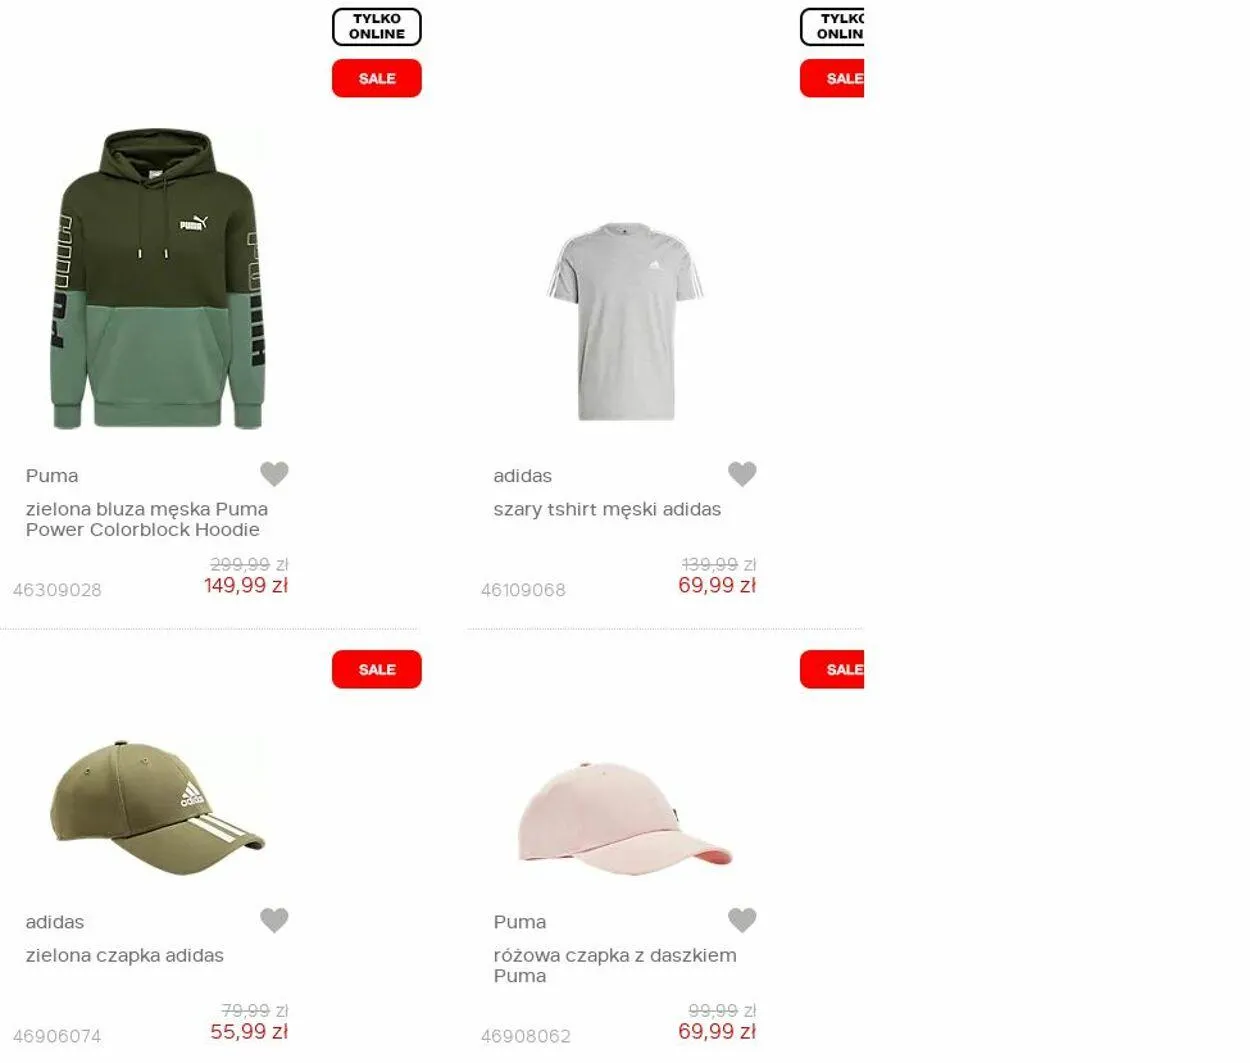View the green adidas cap image
The height and width of the screenshot is (1063, 1250).
tap(157, 808)
